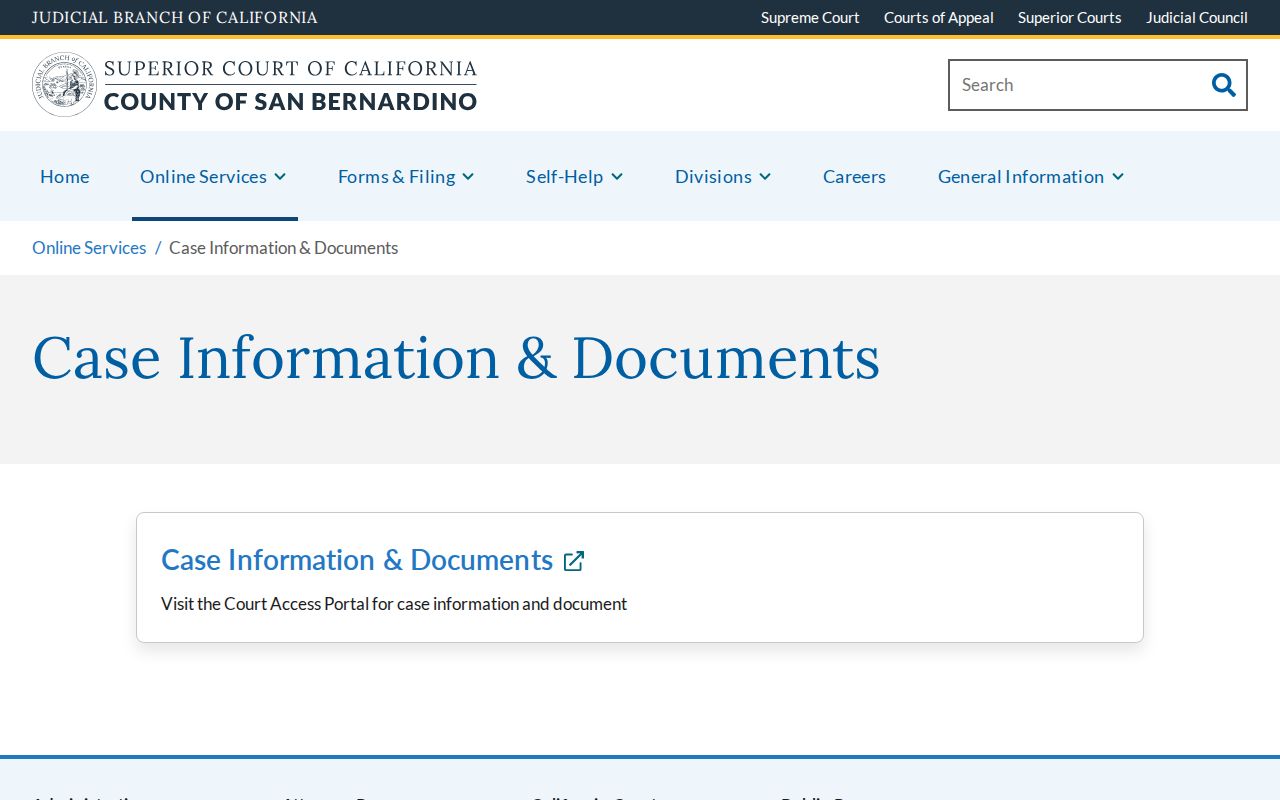The height and width of the screenshot is (800, 1280).
Task: Expand the General Information chevron
Action: tap(1118, 177)
